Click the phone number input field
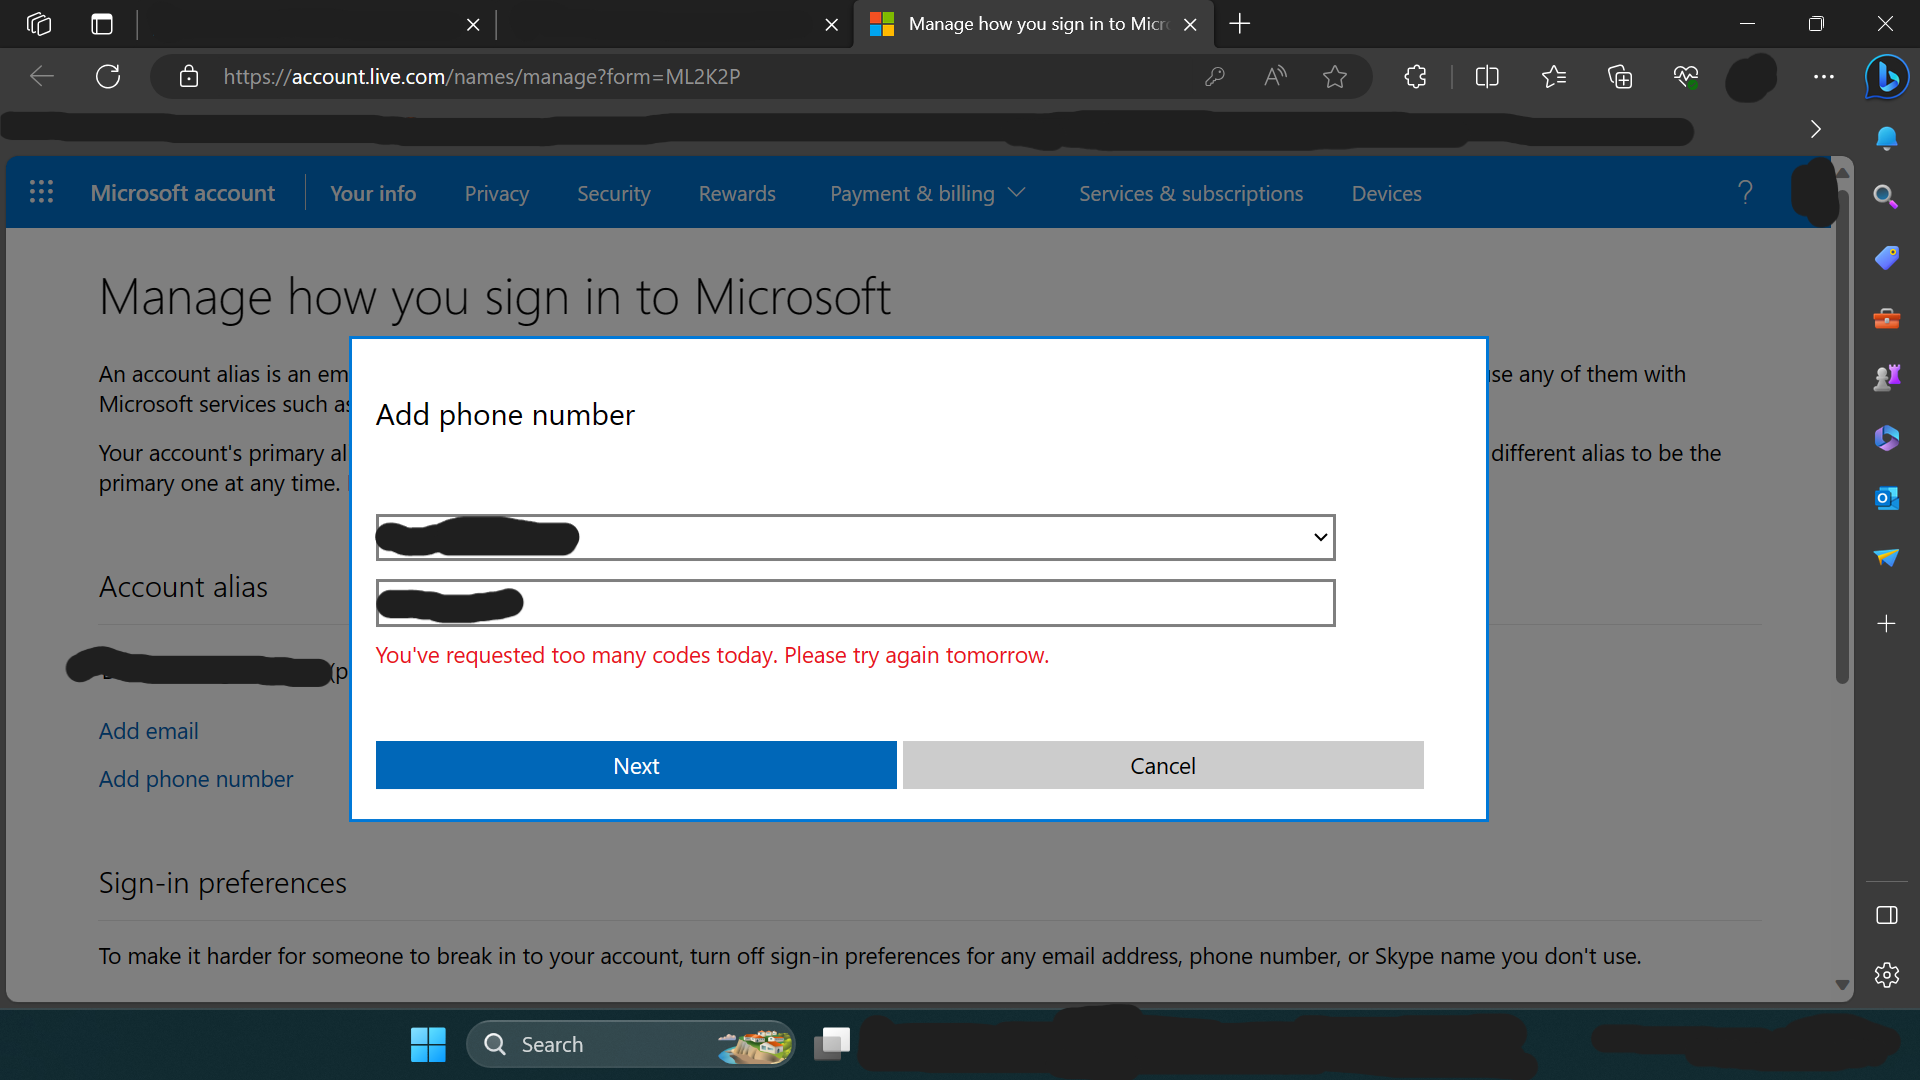 [x=855, y=603]
